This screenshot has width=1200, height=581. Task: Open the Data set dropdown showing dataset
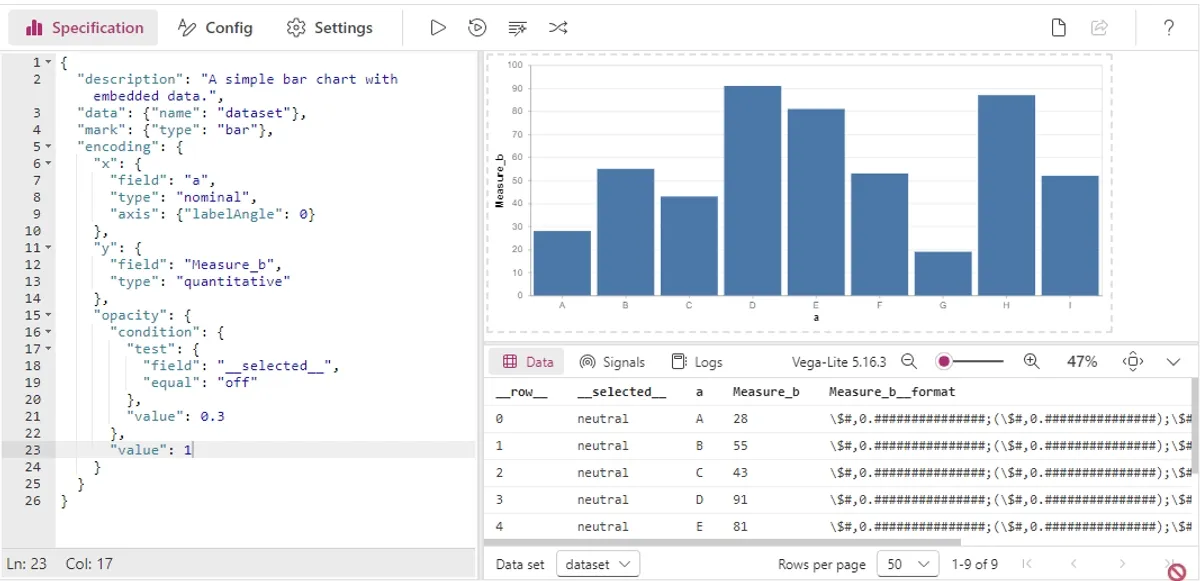pyautogui.click(x=598, y=563)
